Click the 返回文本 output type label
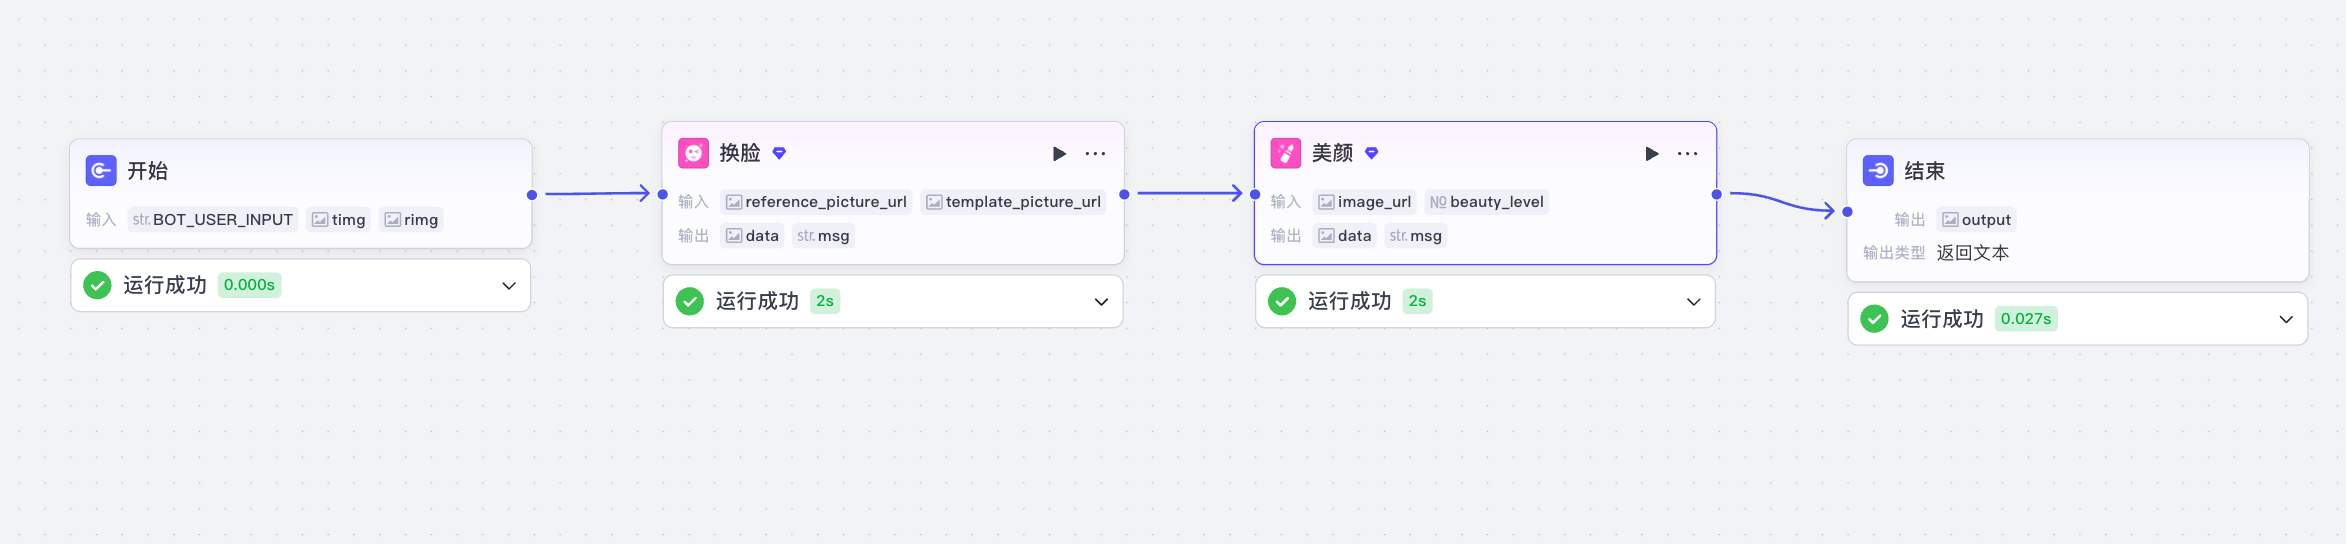2346x544 pixels. point(1972,253)
